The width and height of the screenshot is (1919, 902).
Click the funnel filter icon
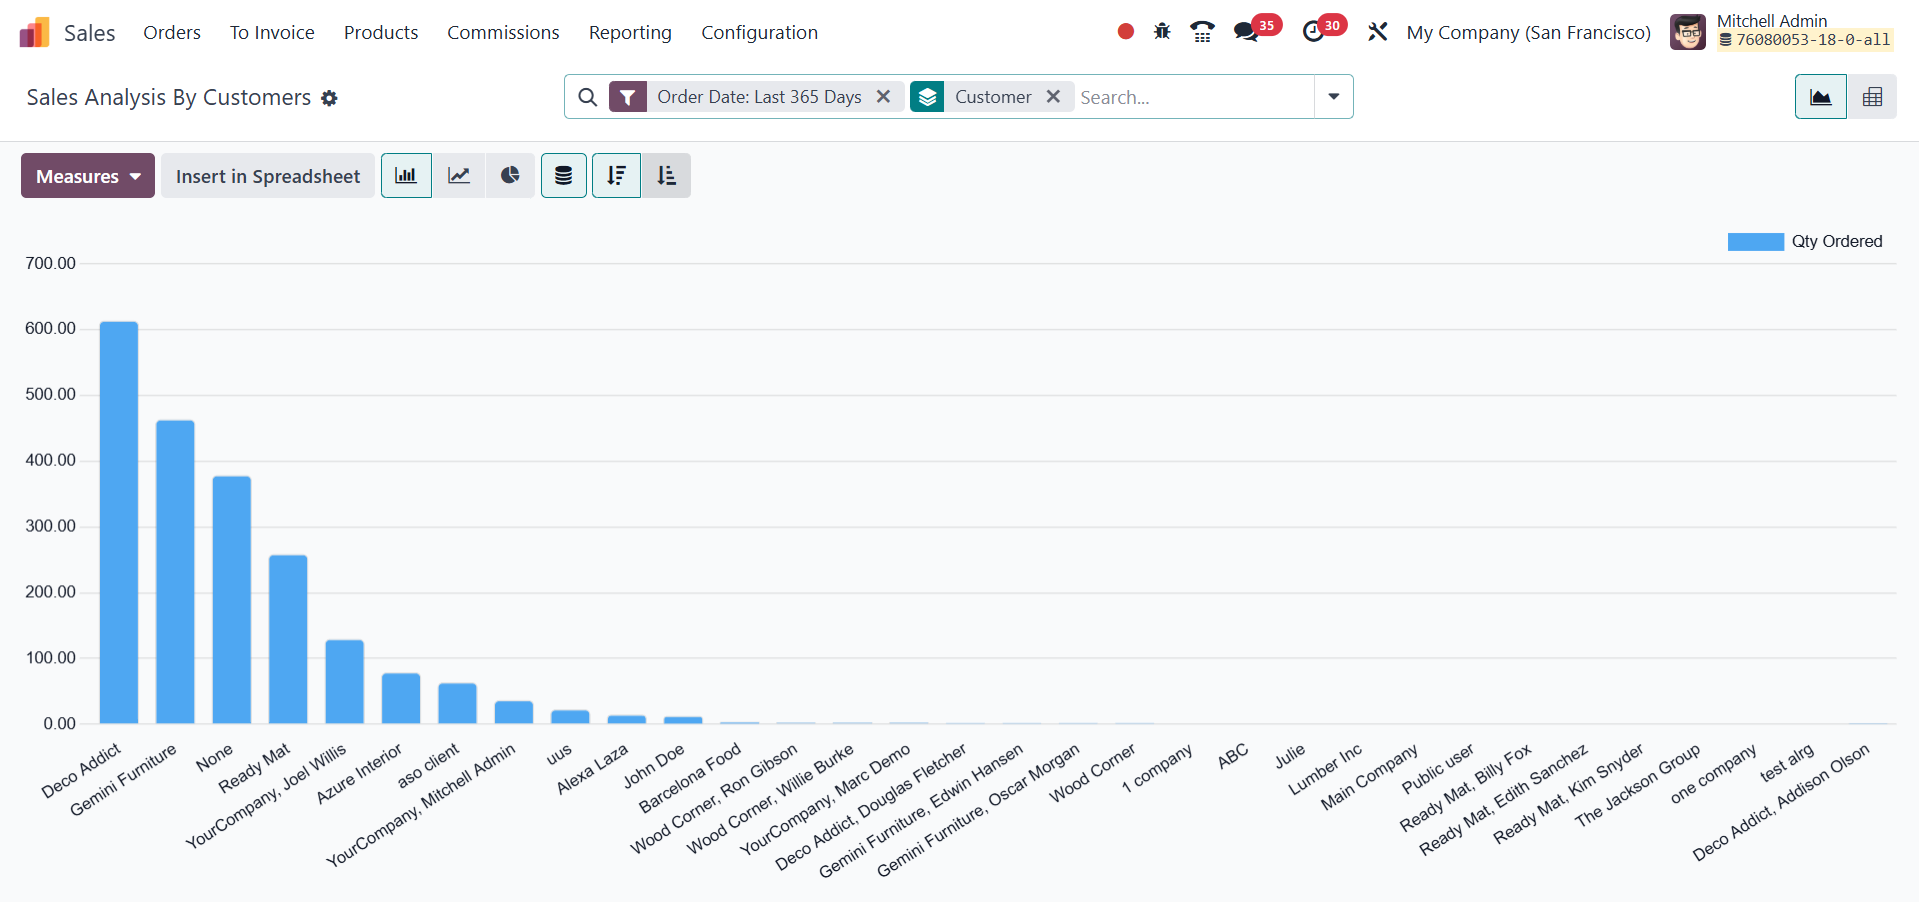pos(627,97)
